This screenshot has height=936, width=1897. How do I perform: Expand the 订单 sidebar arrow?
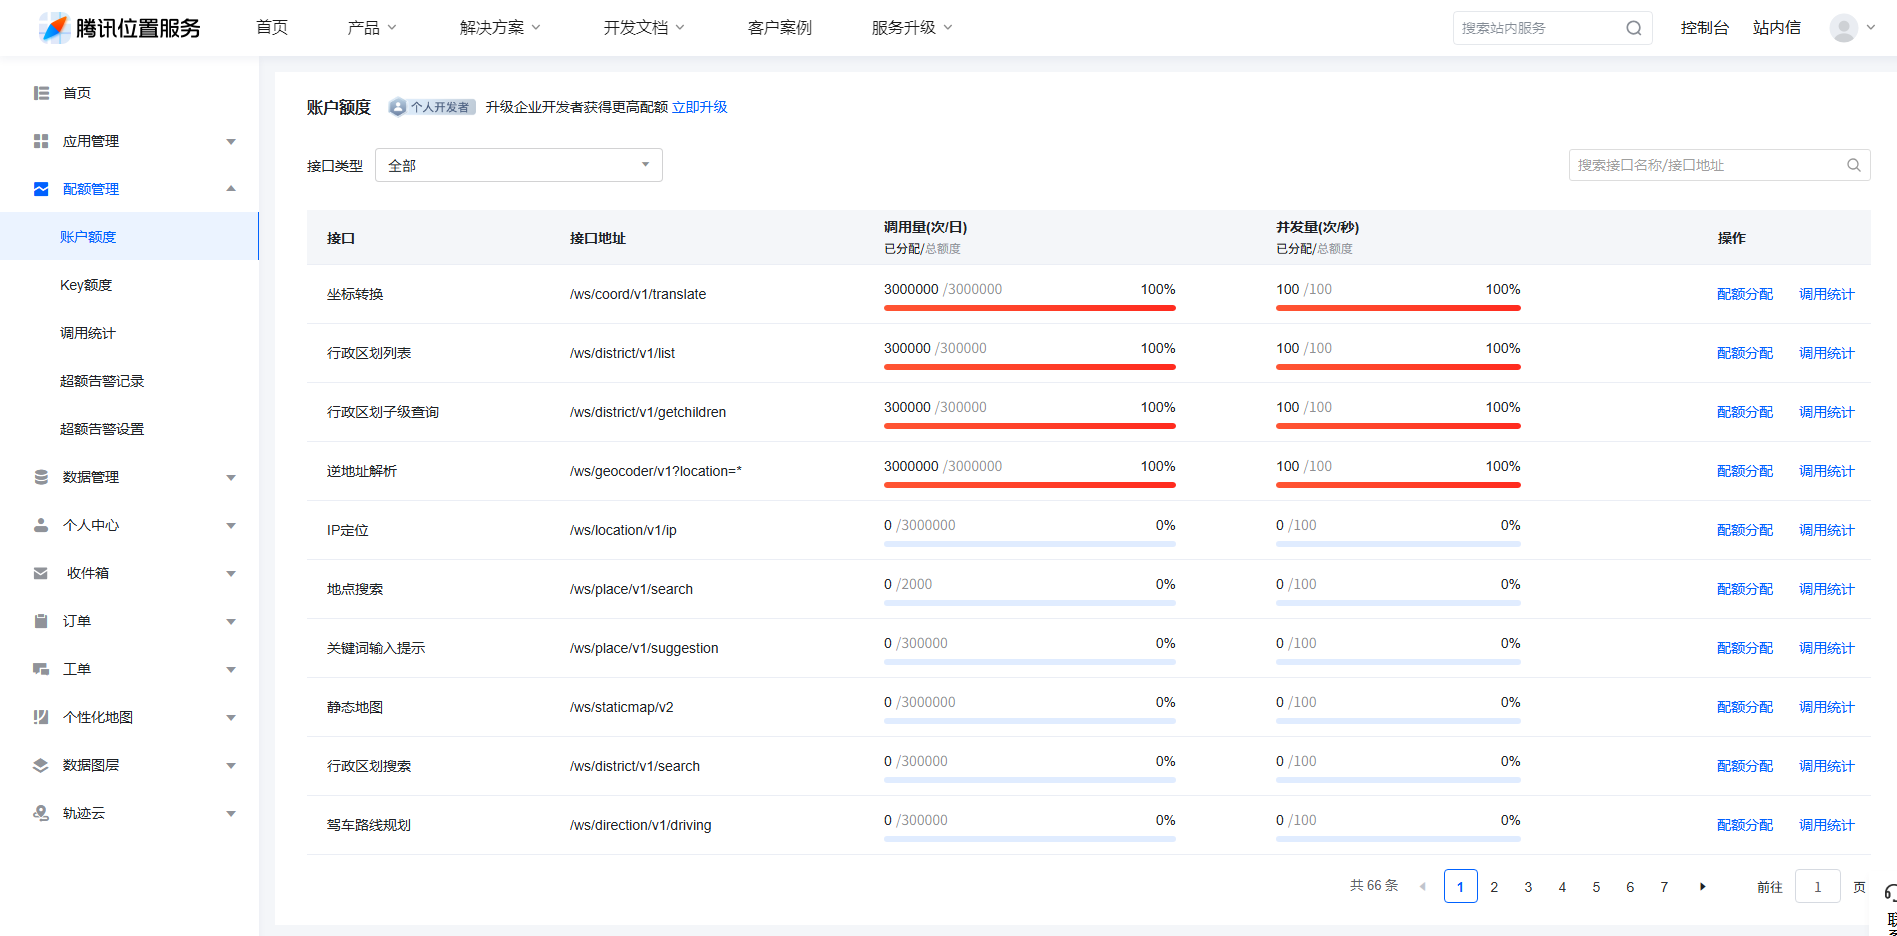click(x=231, y=622)
